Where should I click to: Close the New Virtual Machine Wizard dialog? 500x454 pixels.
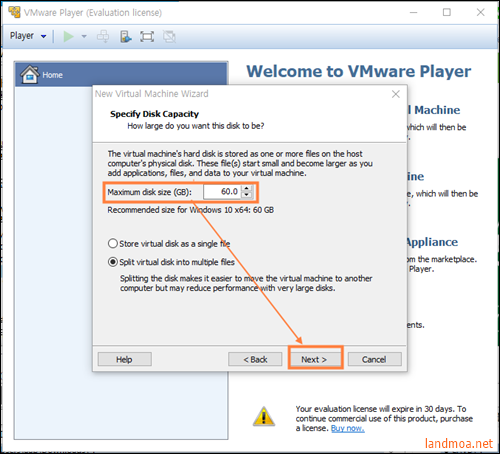(396, 94)
